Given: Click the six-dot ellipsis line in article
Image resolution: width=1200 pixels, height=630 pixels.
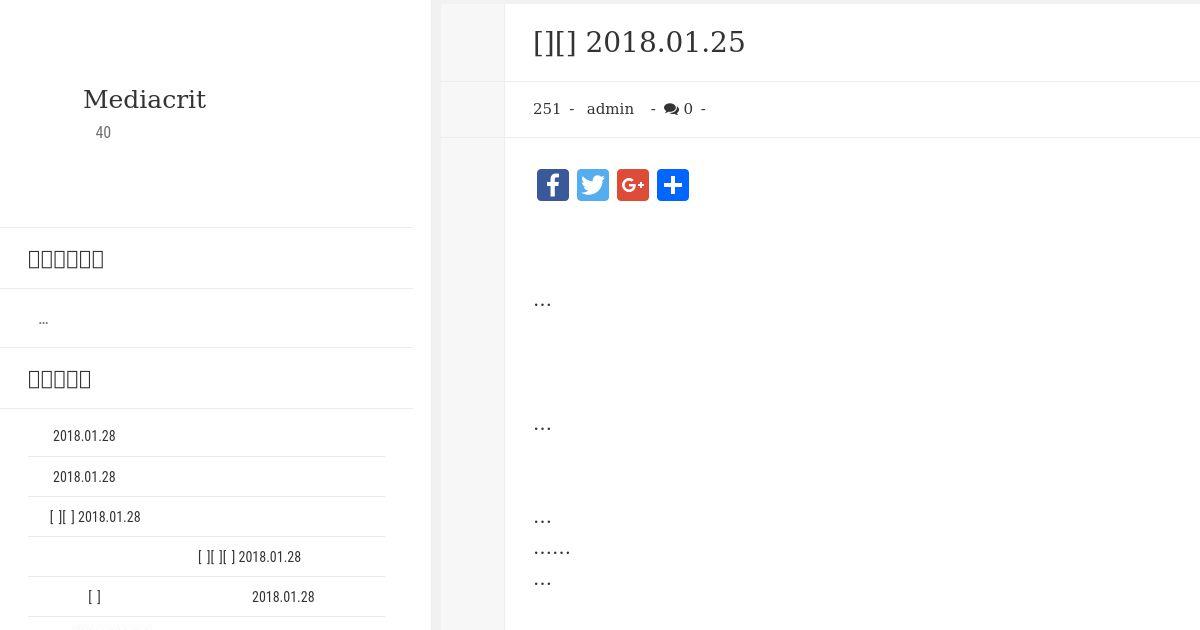Looking at the screenshot, I should (552, 549).
